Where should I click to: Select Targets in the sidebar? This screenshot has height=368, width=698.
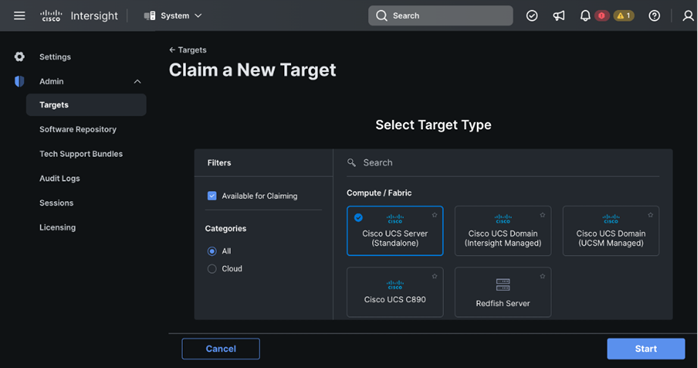click(x=86, y=105)
